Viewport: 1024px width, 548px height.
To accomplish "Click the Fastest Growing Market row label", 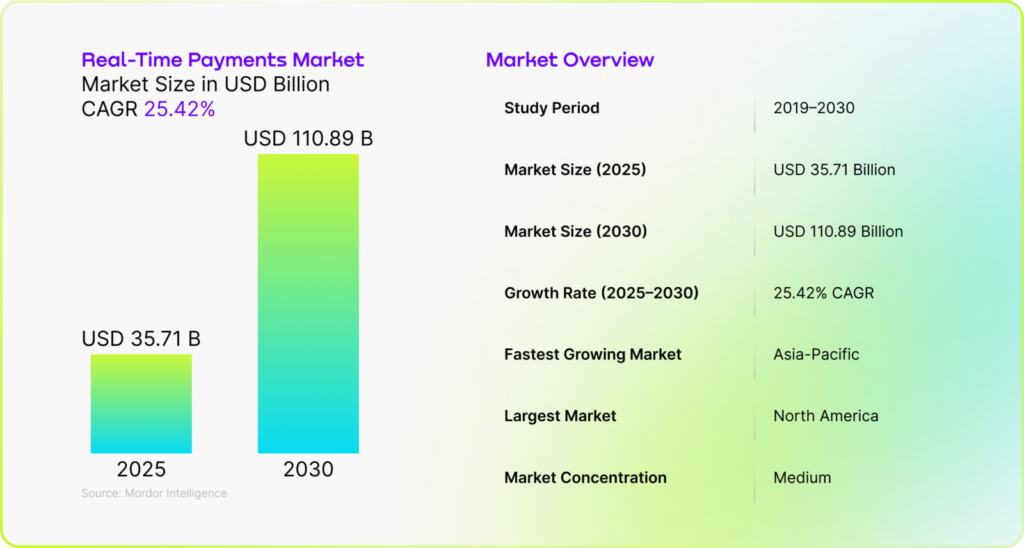I will [x=592, y=354].
